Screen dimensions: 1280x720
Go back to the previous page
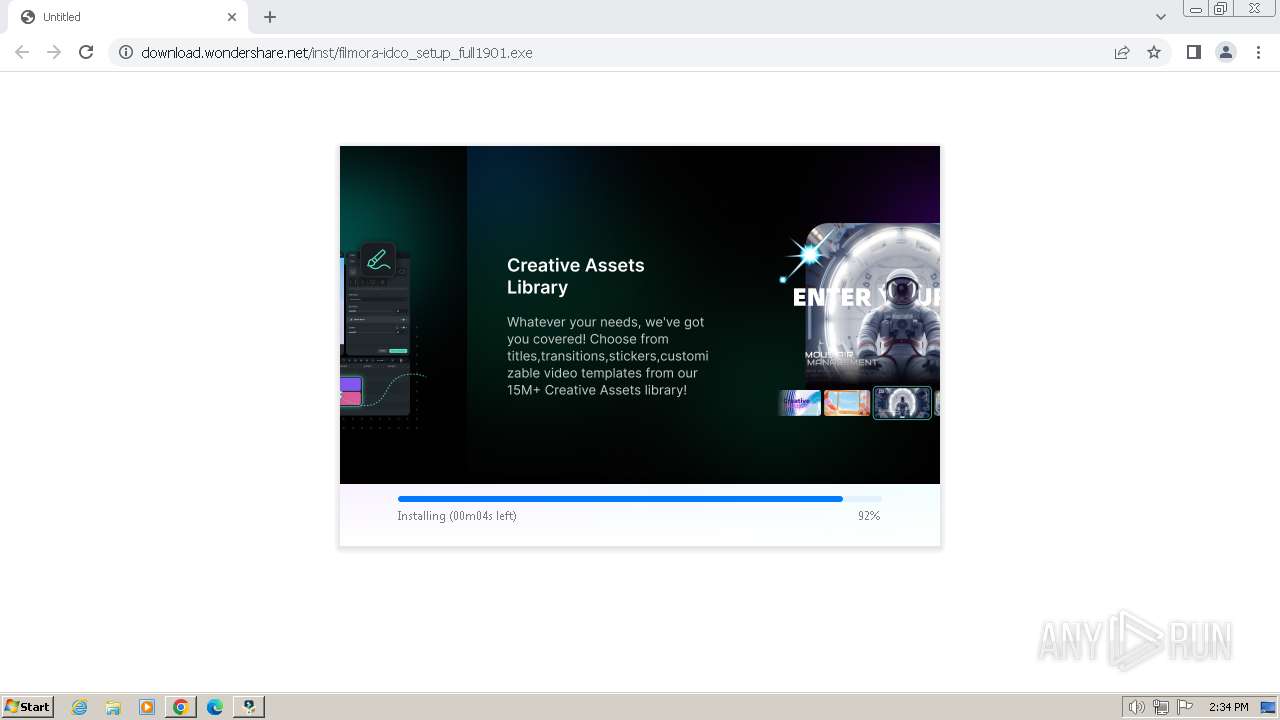coord(22,52)
